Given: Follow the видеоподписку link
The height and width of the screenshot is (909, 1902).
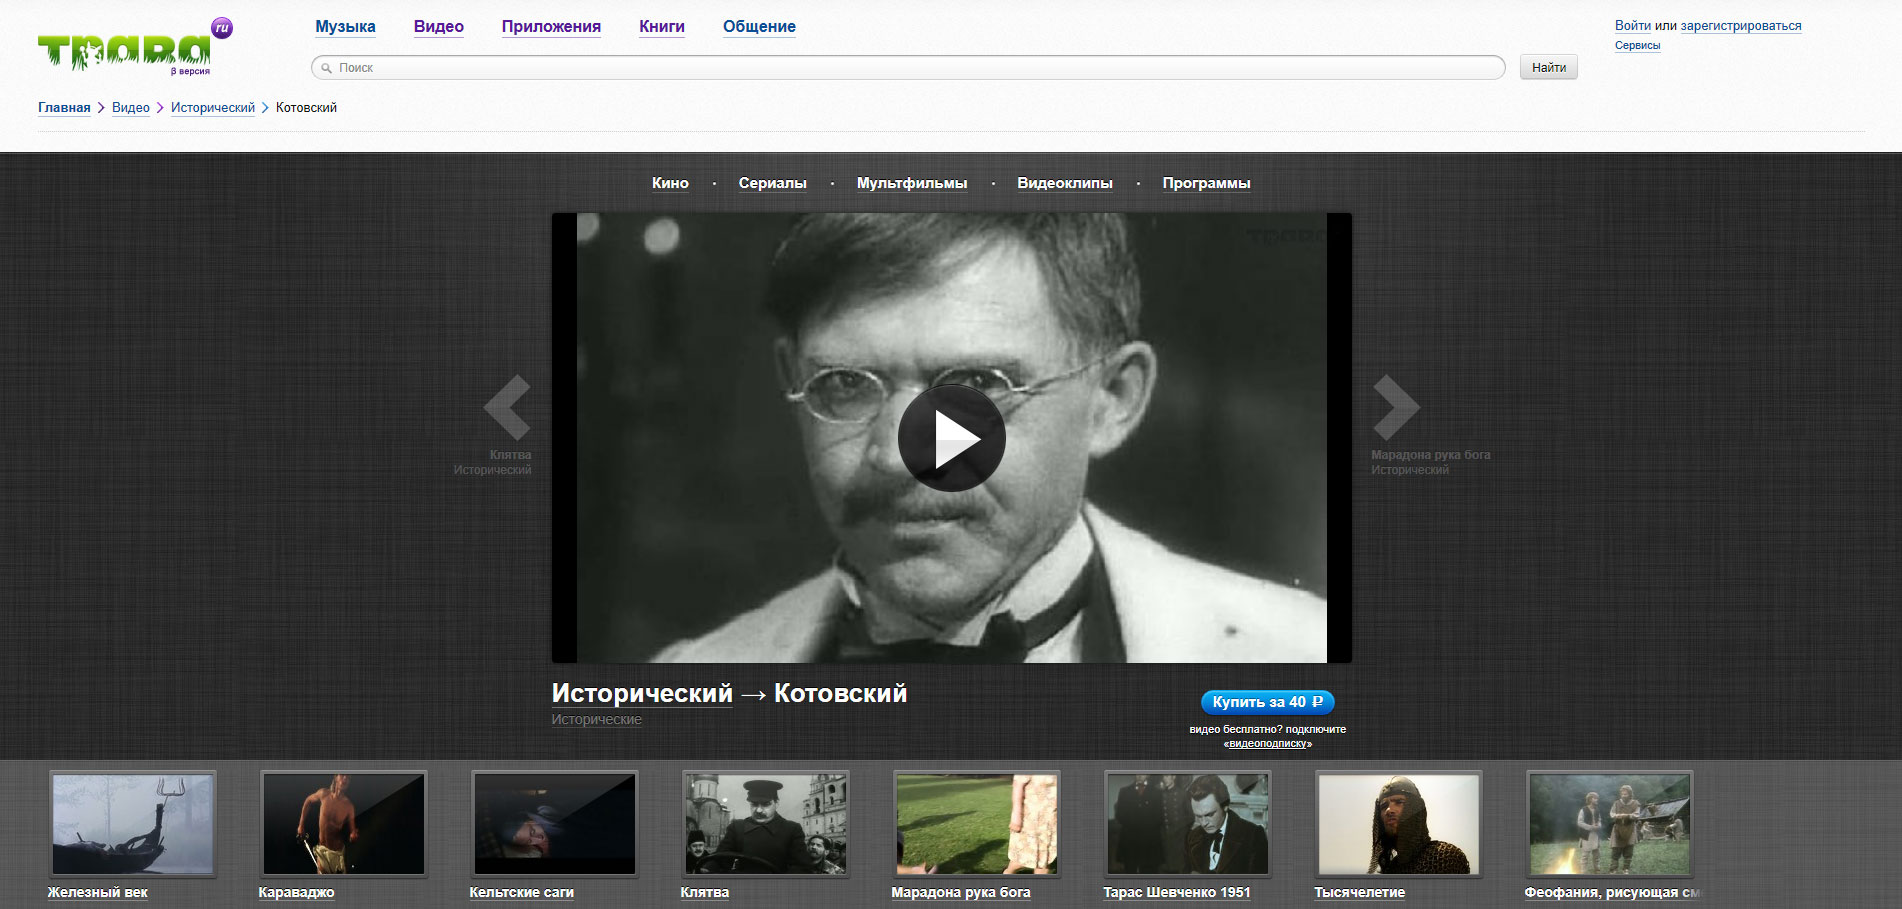Looking at the screenshot, I should pyautogui.click(x=1267, y=743).
